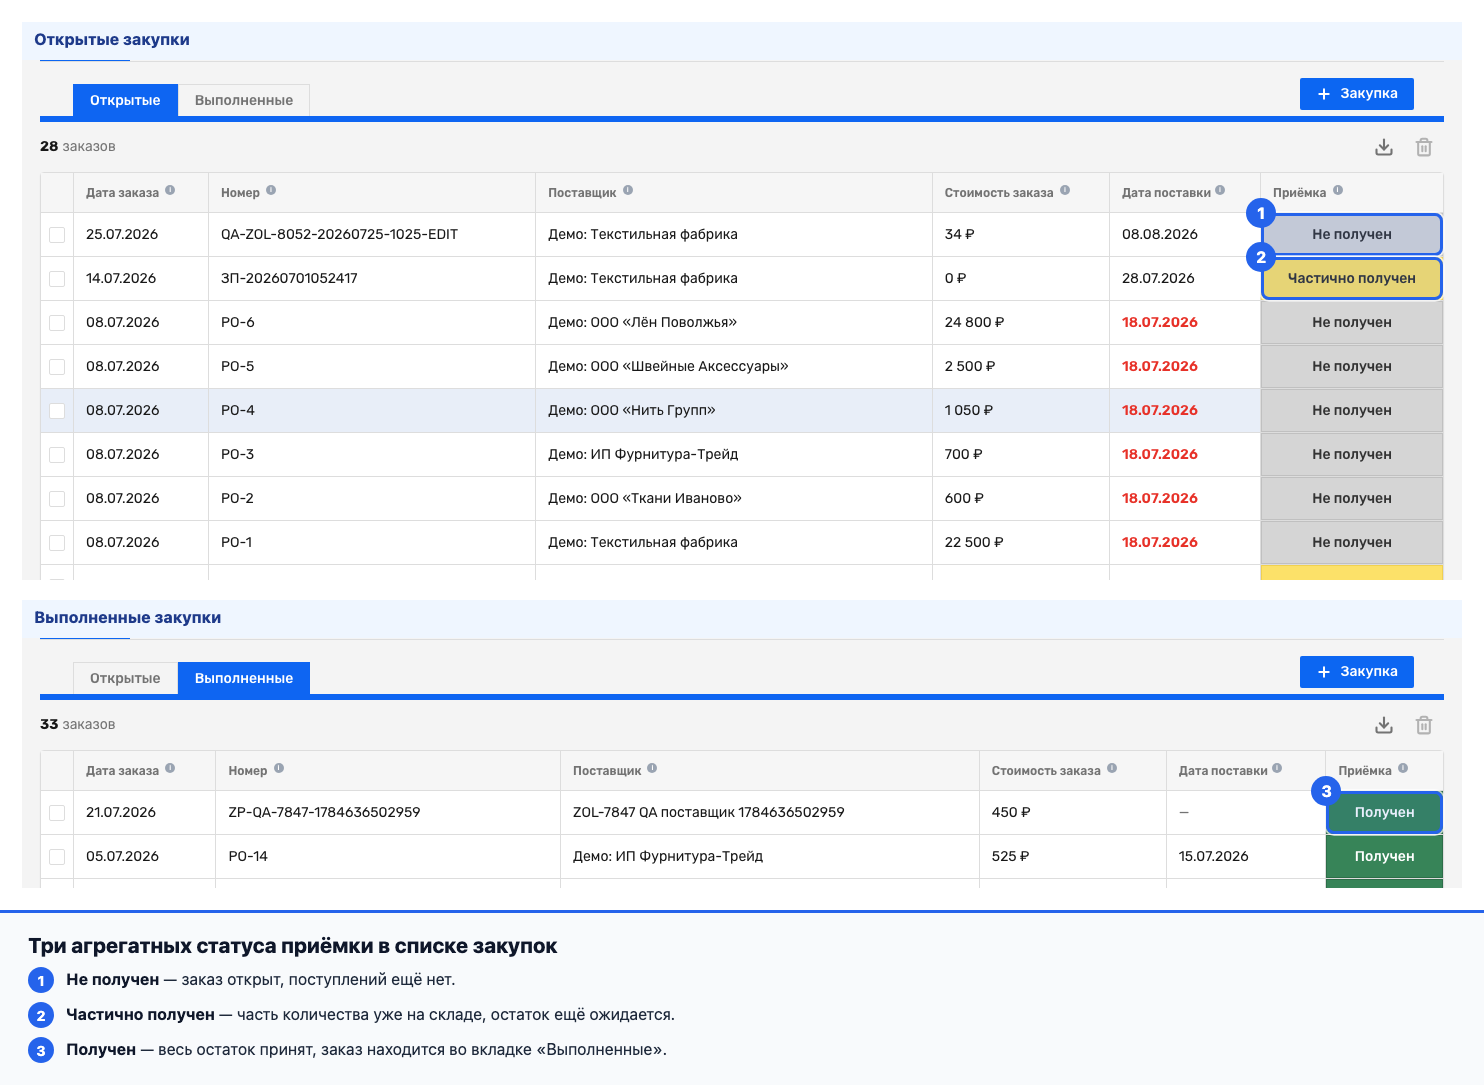The width and height of the screenshot is (1484, 1085).
Task: Click info icon next to upper Поставщик header
Action: coord(628,190)
